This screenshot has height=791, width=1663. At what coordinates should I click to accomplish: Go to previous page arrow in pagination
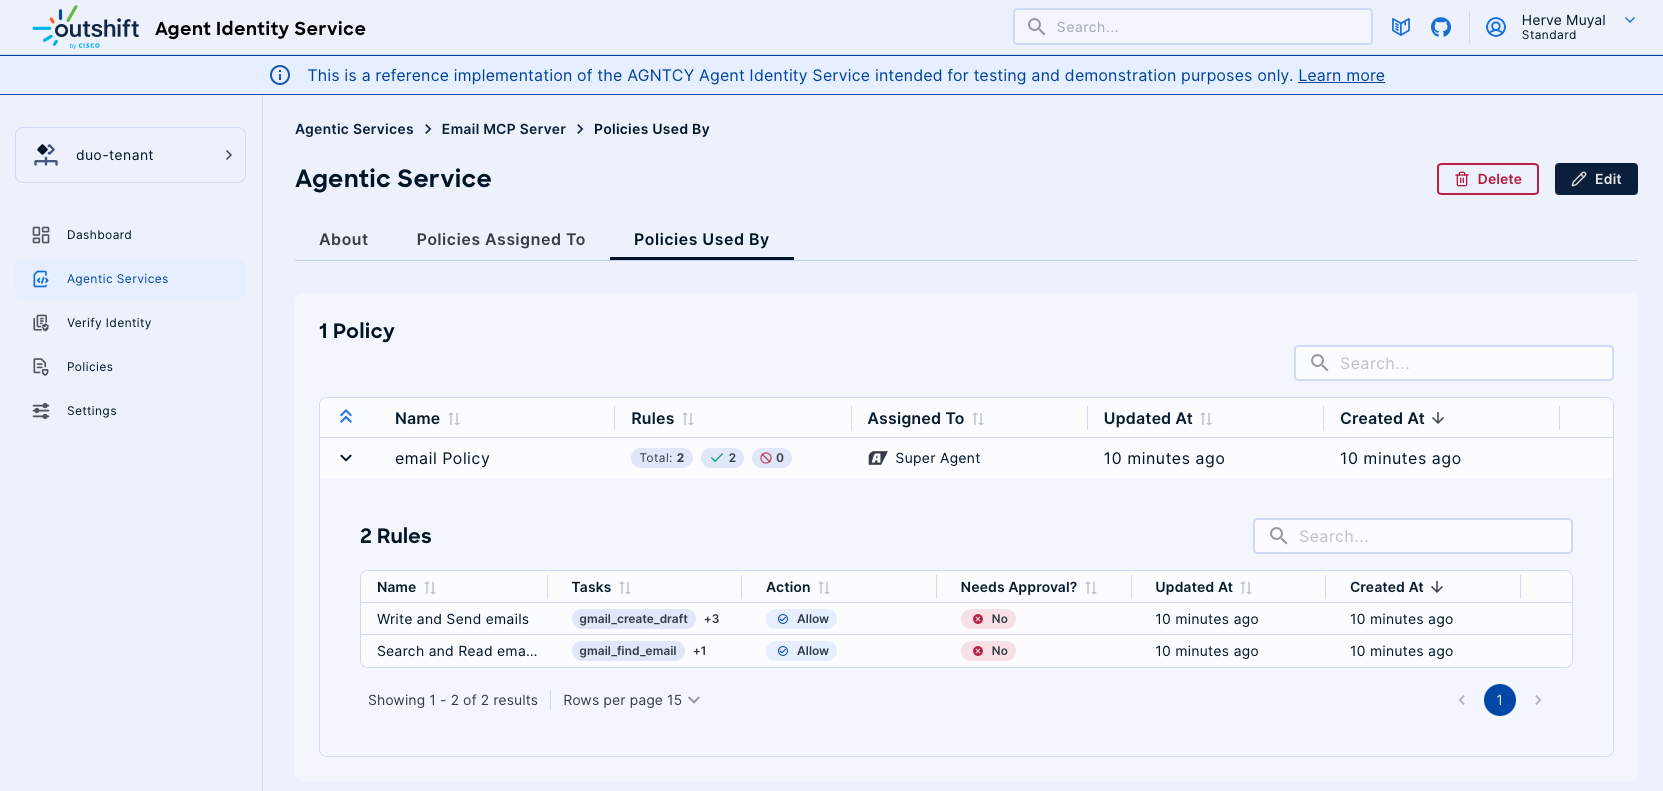click(1462, 700)
